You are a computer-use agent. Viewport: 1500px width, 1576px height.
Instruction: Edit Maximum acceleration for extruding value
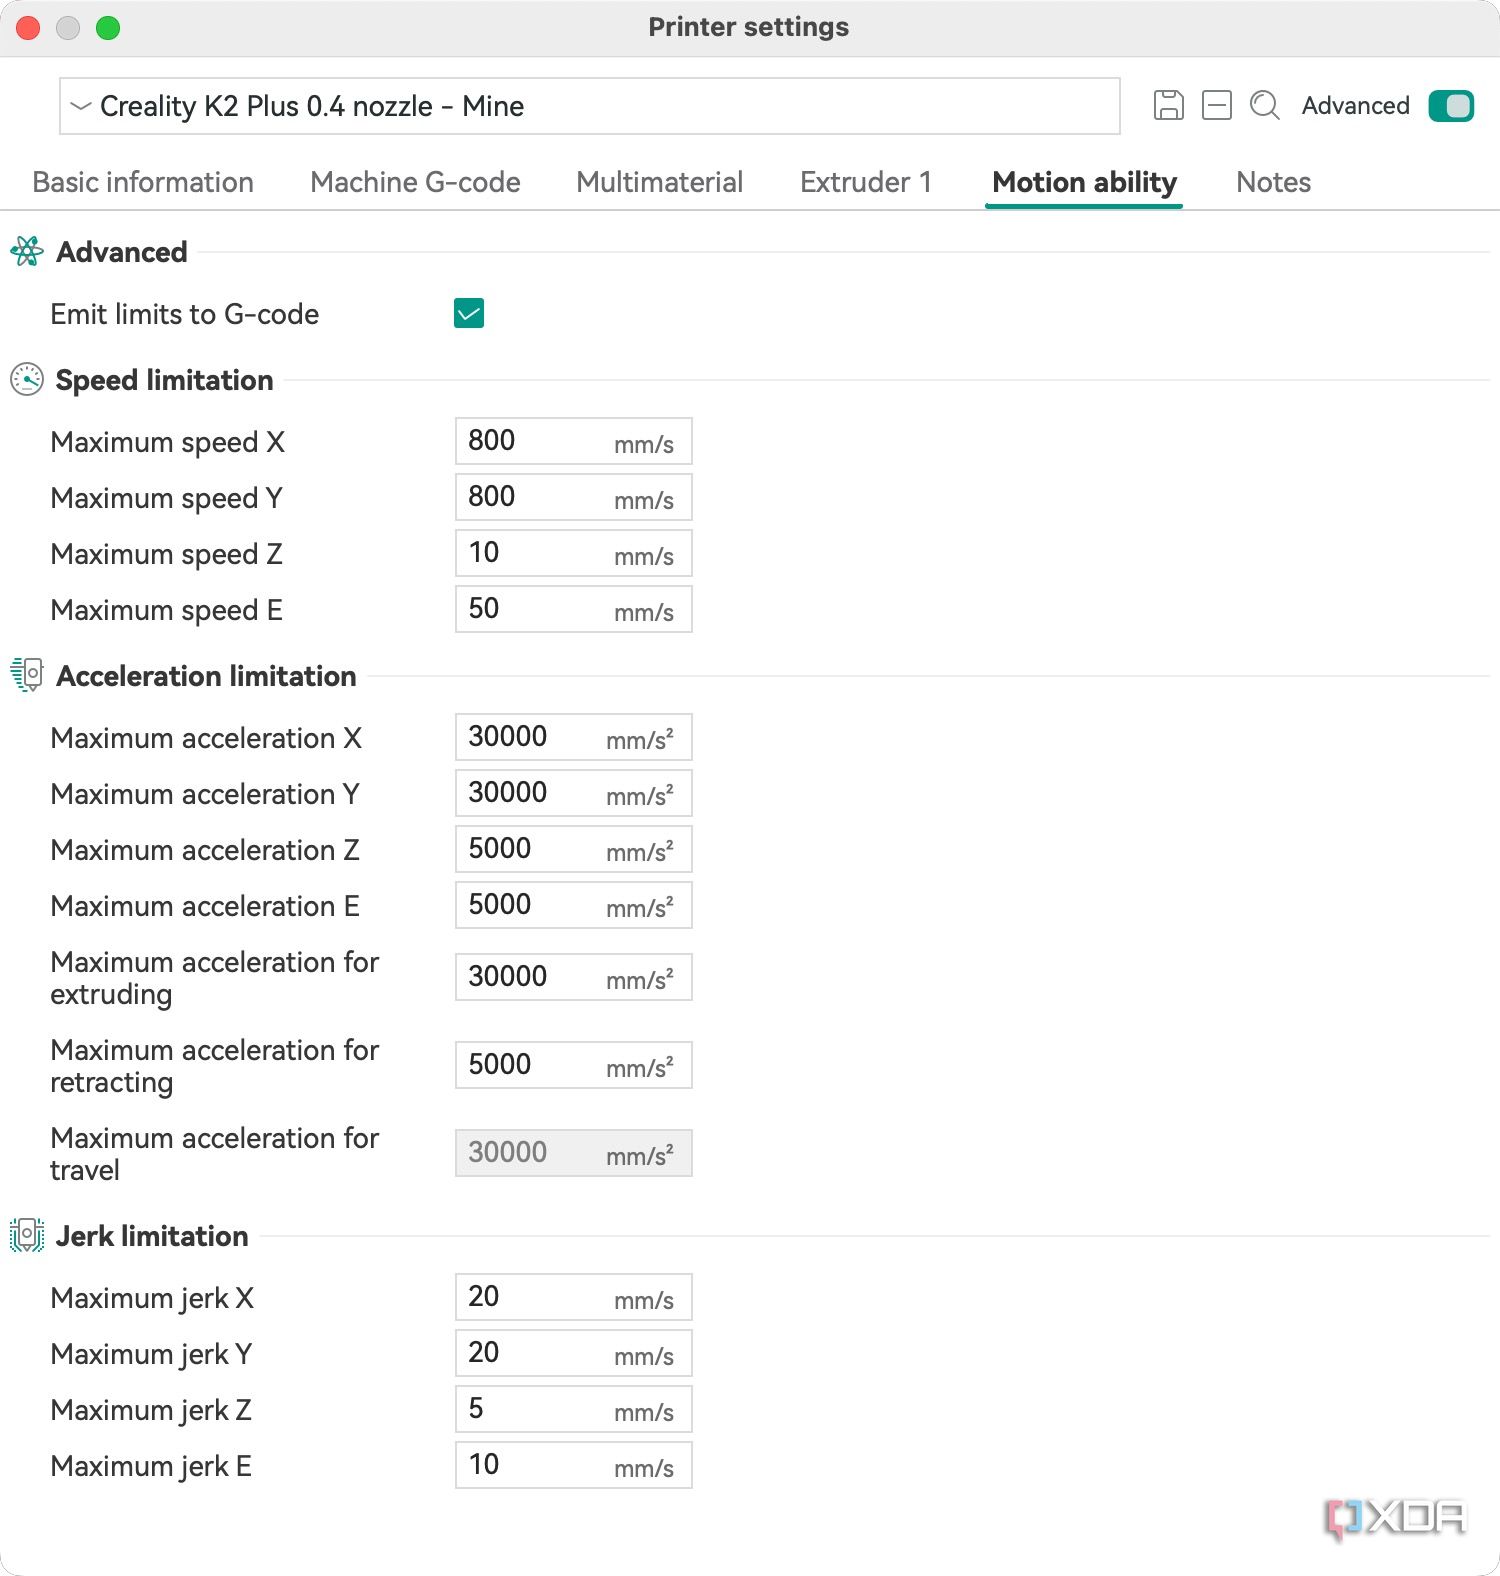pos(573,977)
